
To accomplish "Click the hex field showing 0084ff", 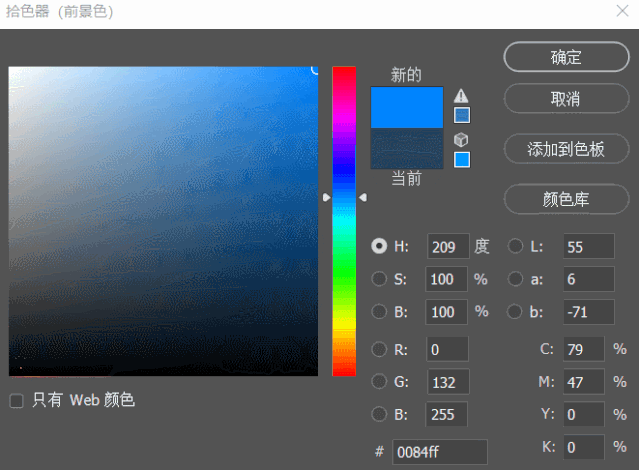I will click(x=440, y=452).
